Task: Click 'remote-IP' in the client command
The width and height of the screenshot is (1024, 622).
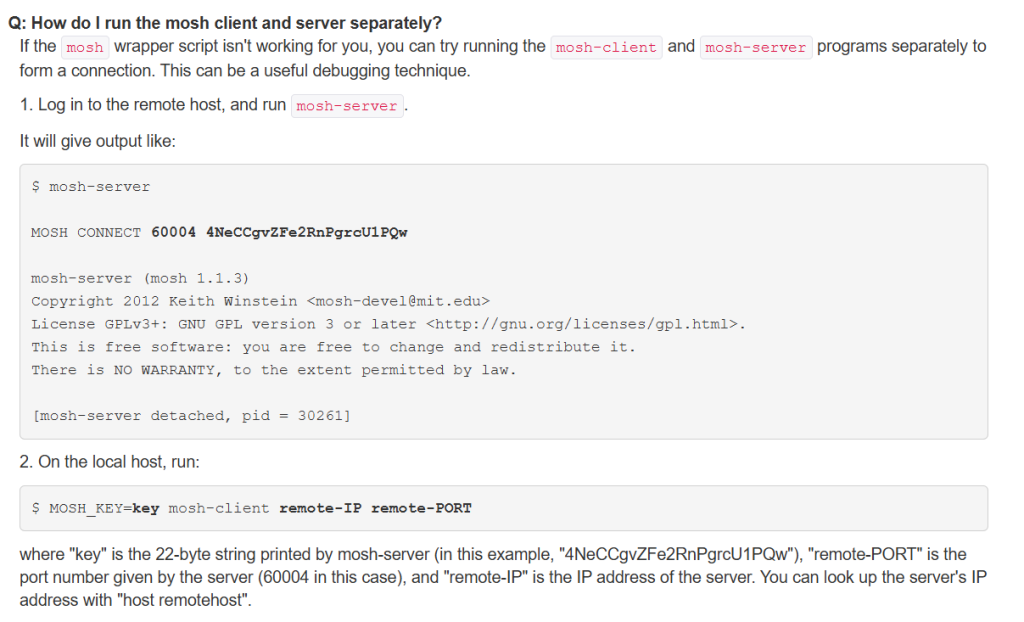Action: [x=320, y=508]
